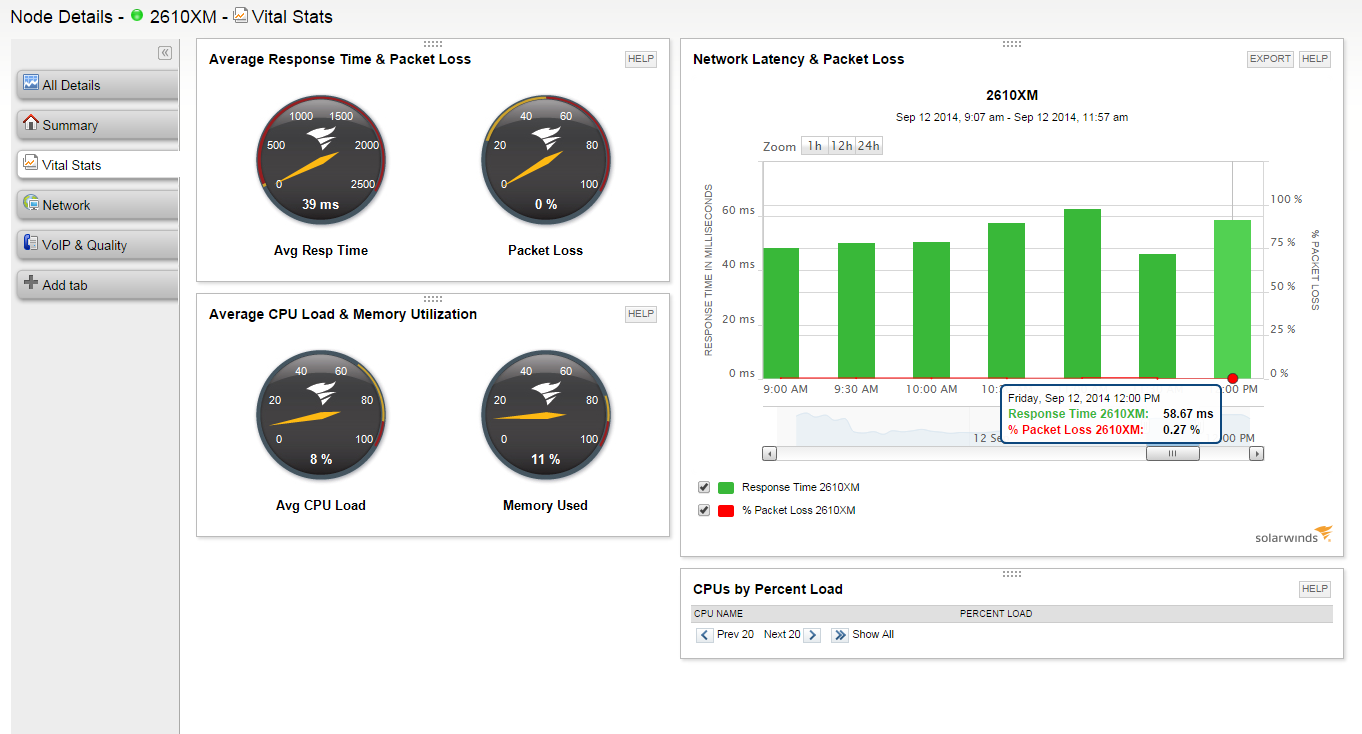Click the 9:30 AM response time bar
Image resolution: width=1362 pixels, height=734 pixels.
(856, 309)
